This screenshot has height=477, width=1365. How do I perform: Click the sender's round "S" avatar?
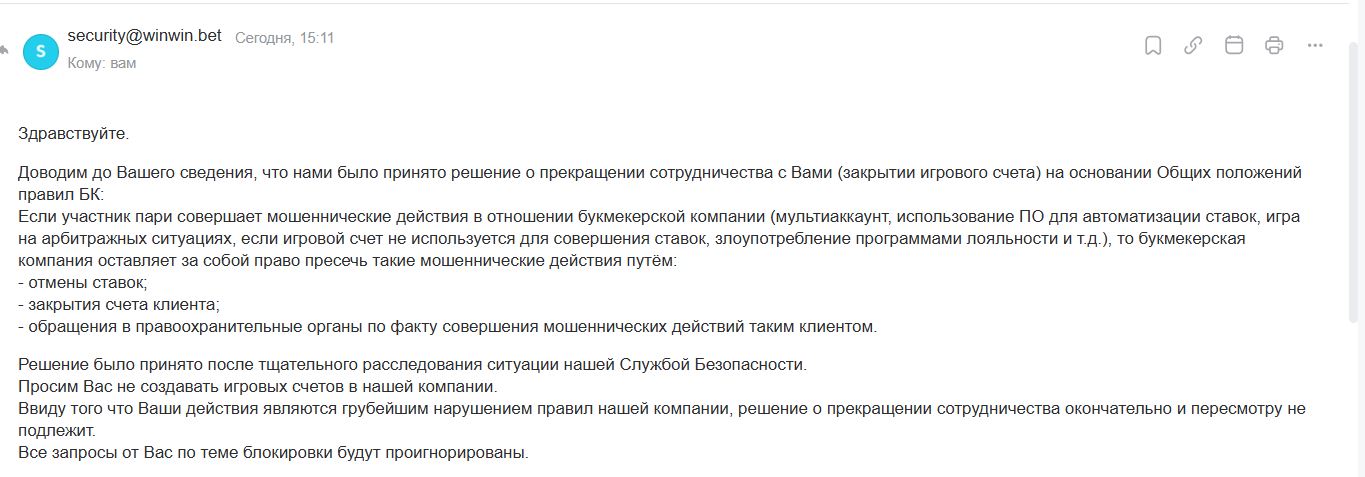(x=41, y=51)
